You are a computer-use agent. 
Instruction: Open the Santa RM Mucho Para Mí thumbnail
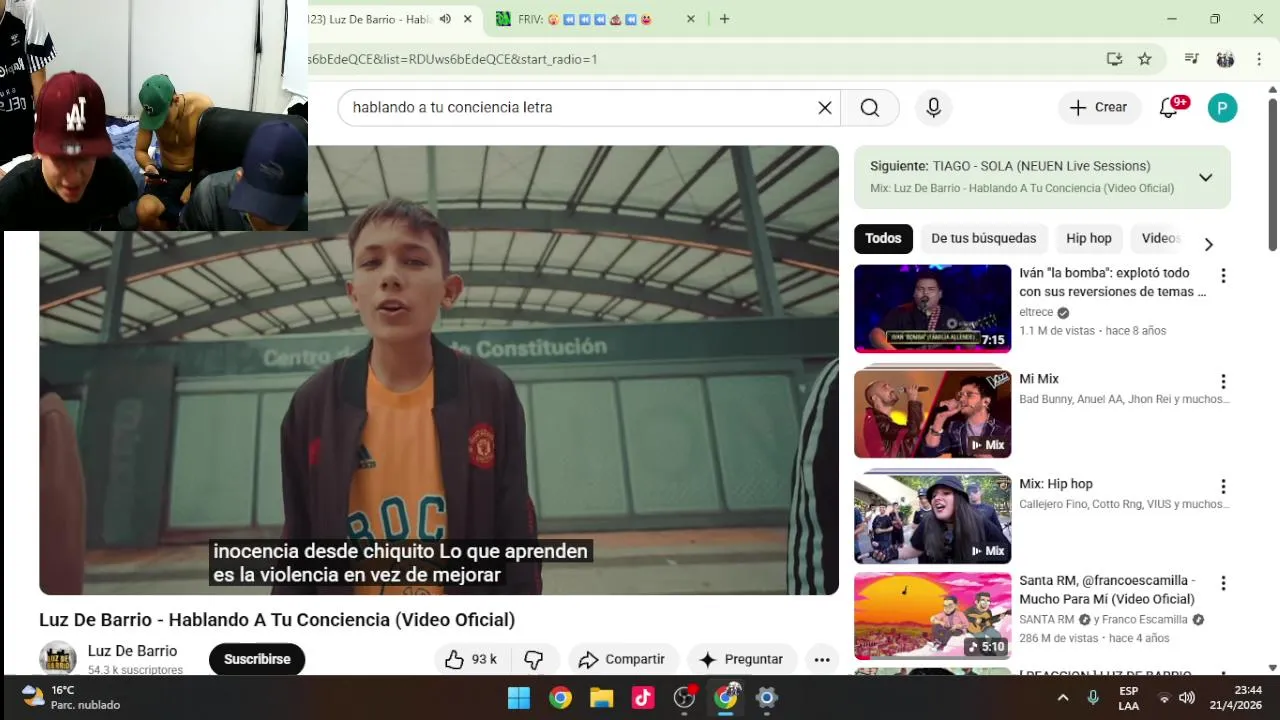tap(932, 616)
